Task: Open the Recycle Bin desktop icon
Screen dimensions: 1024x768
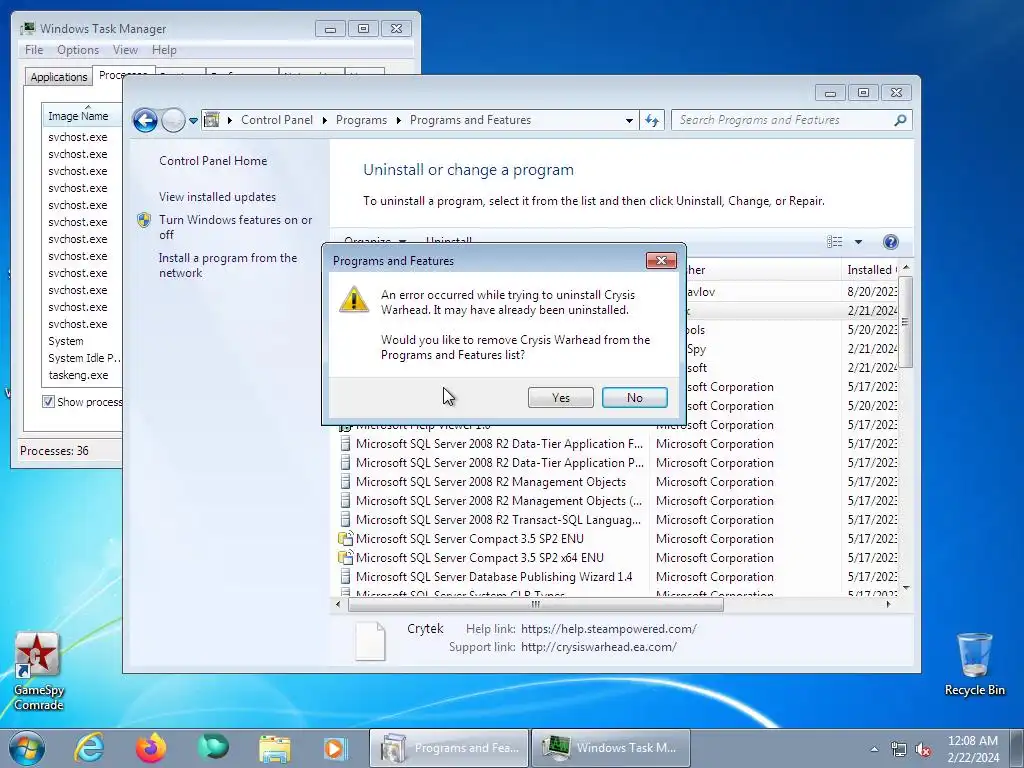Action: point(974,664)
